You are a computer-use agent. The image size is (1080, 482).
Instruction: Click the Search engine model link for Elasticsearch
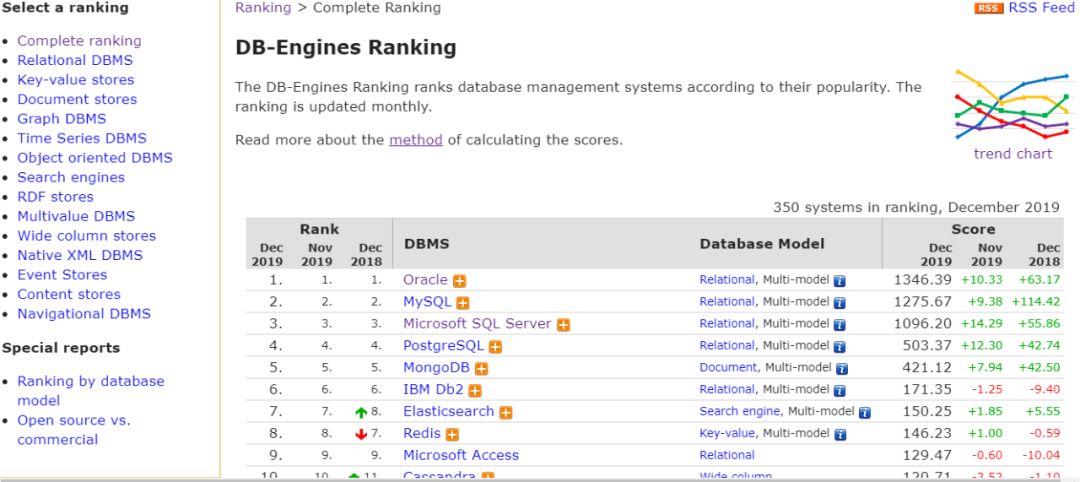(740, 411)
